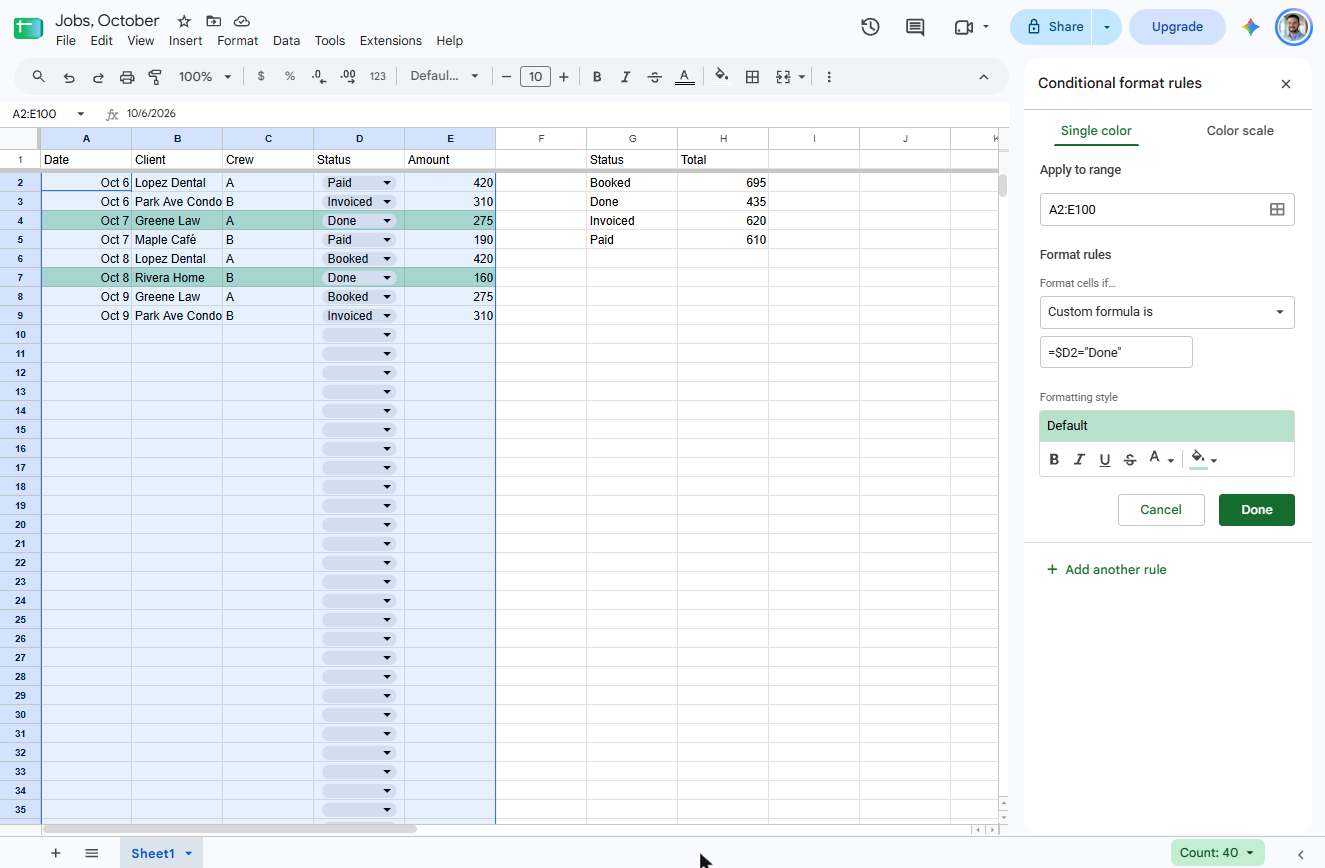This screenshot has height=868, width=1325.
Task: Open the All Sheets list icon
Action: pos(92,853)
